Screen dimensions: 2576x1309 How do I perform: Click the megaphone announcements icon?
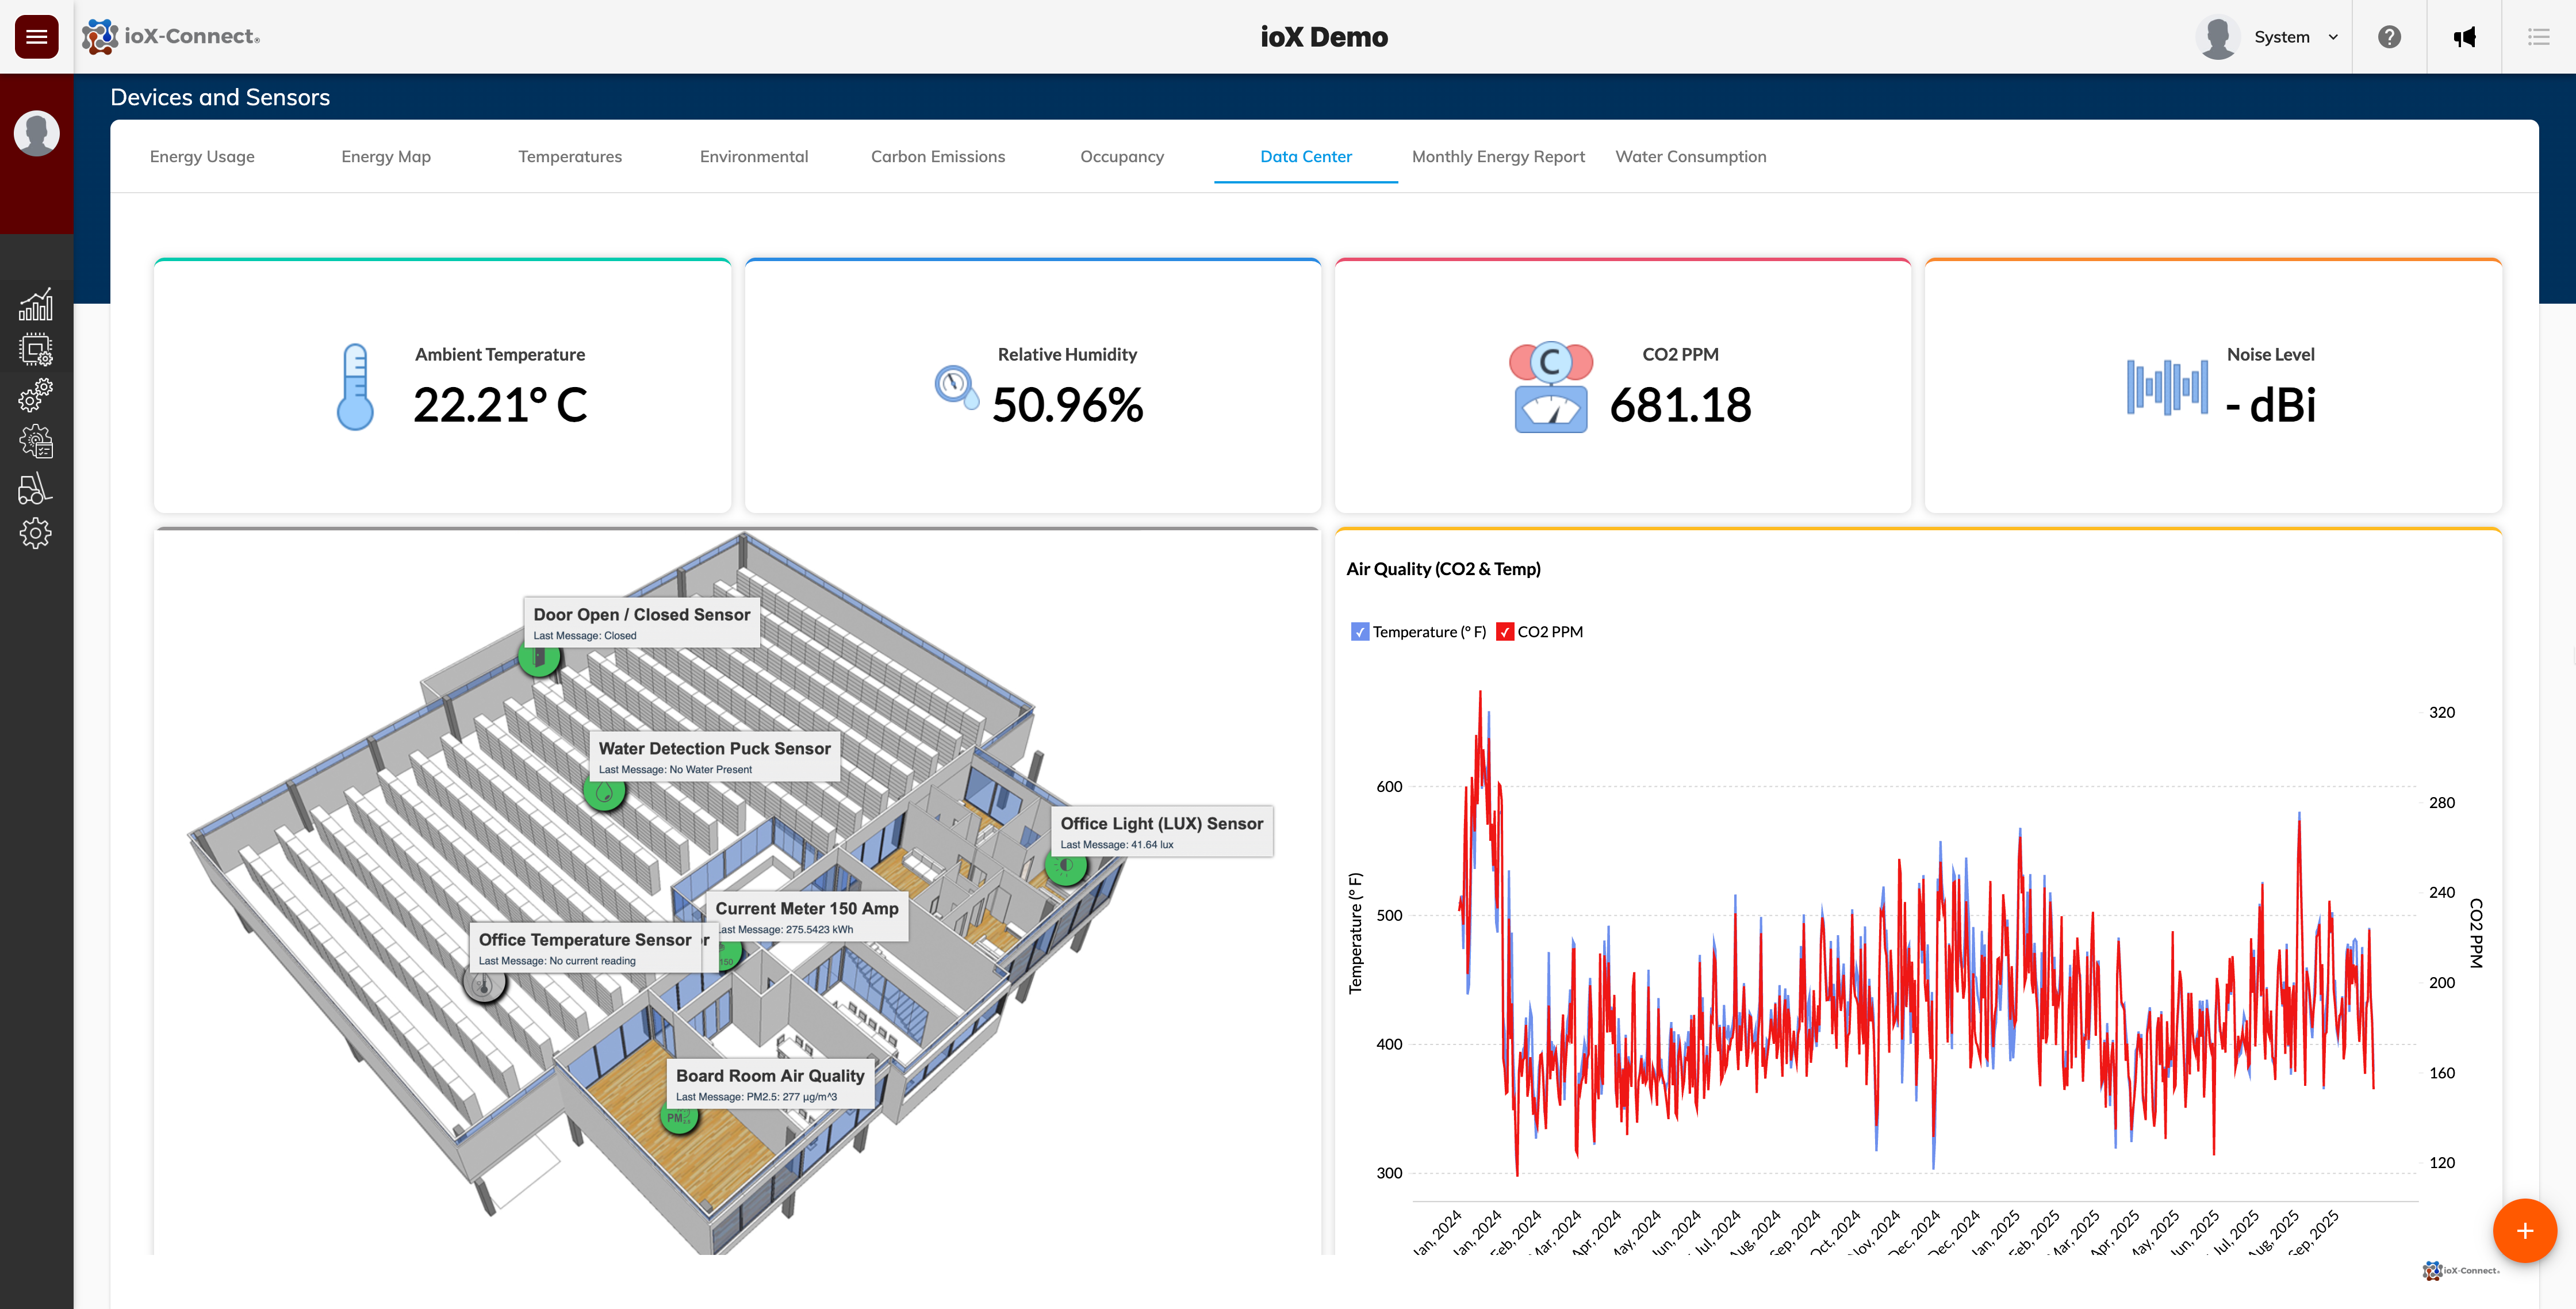pyautogui.click(x=2464, y=37)
